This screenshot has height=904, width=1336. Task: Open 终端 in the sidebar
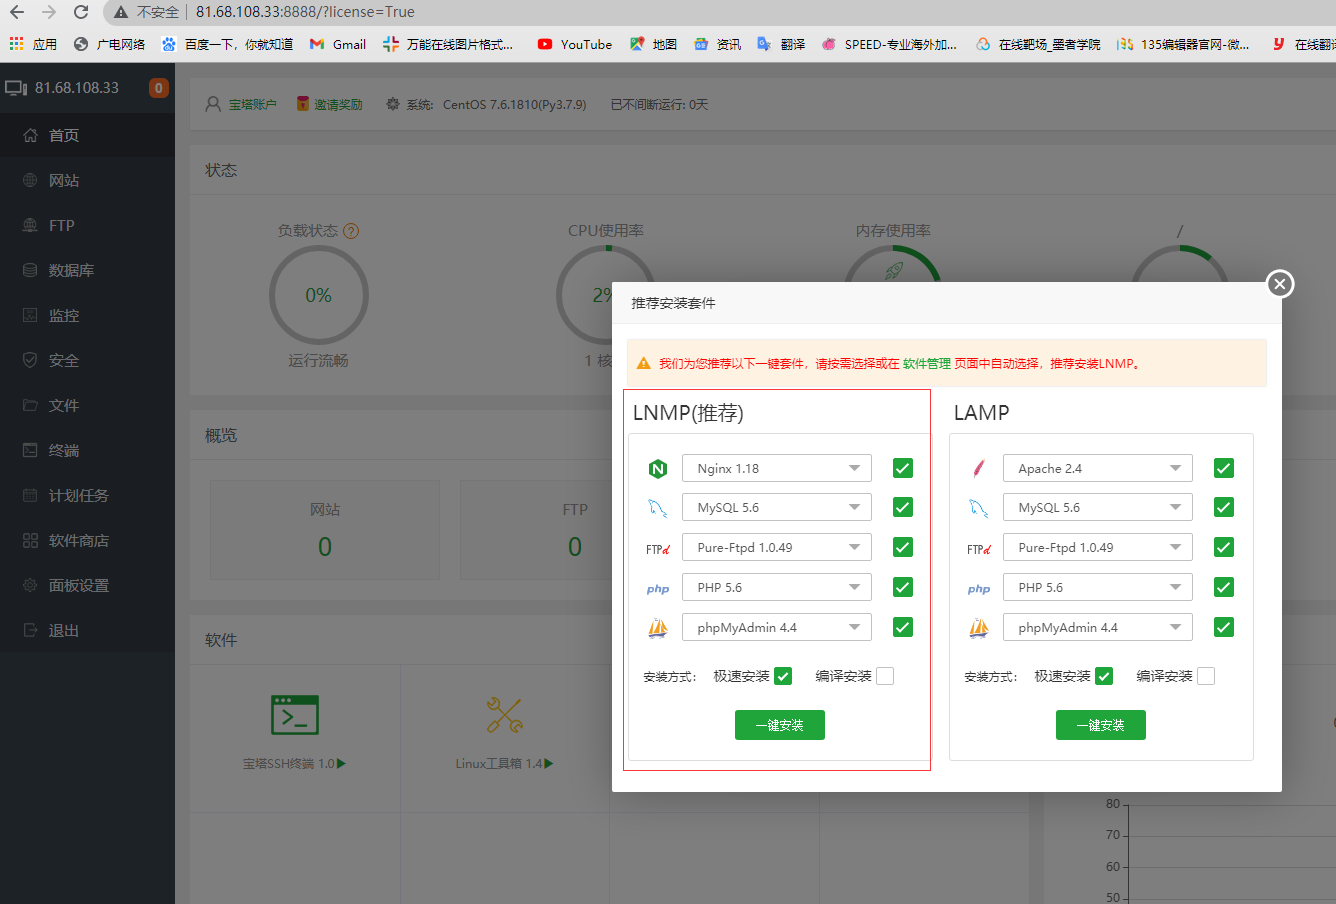pyautogui.click(x=87, y=450)
